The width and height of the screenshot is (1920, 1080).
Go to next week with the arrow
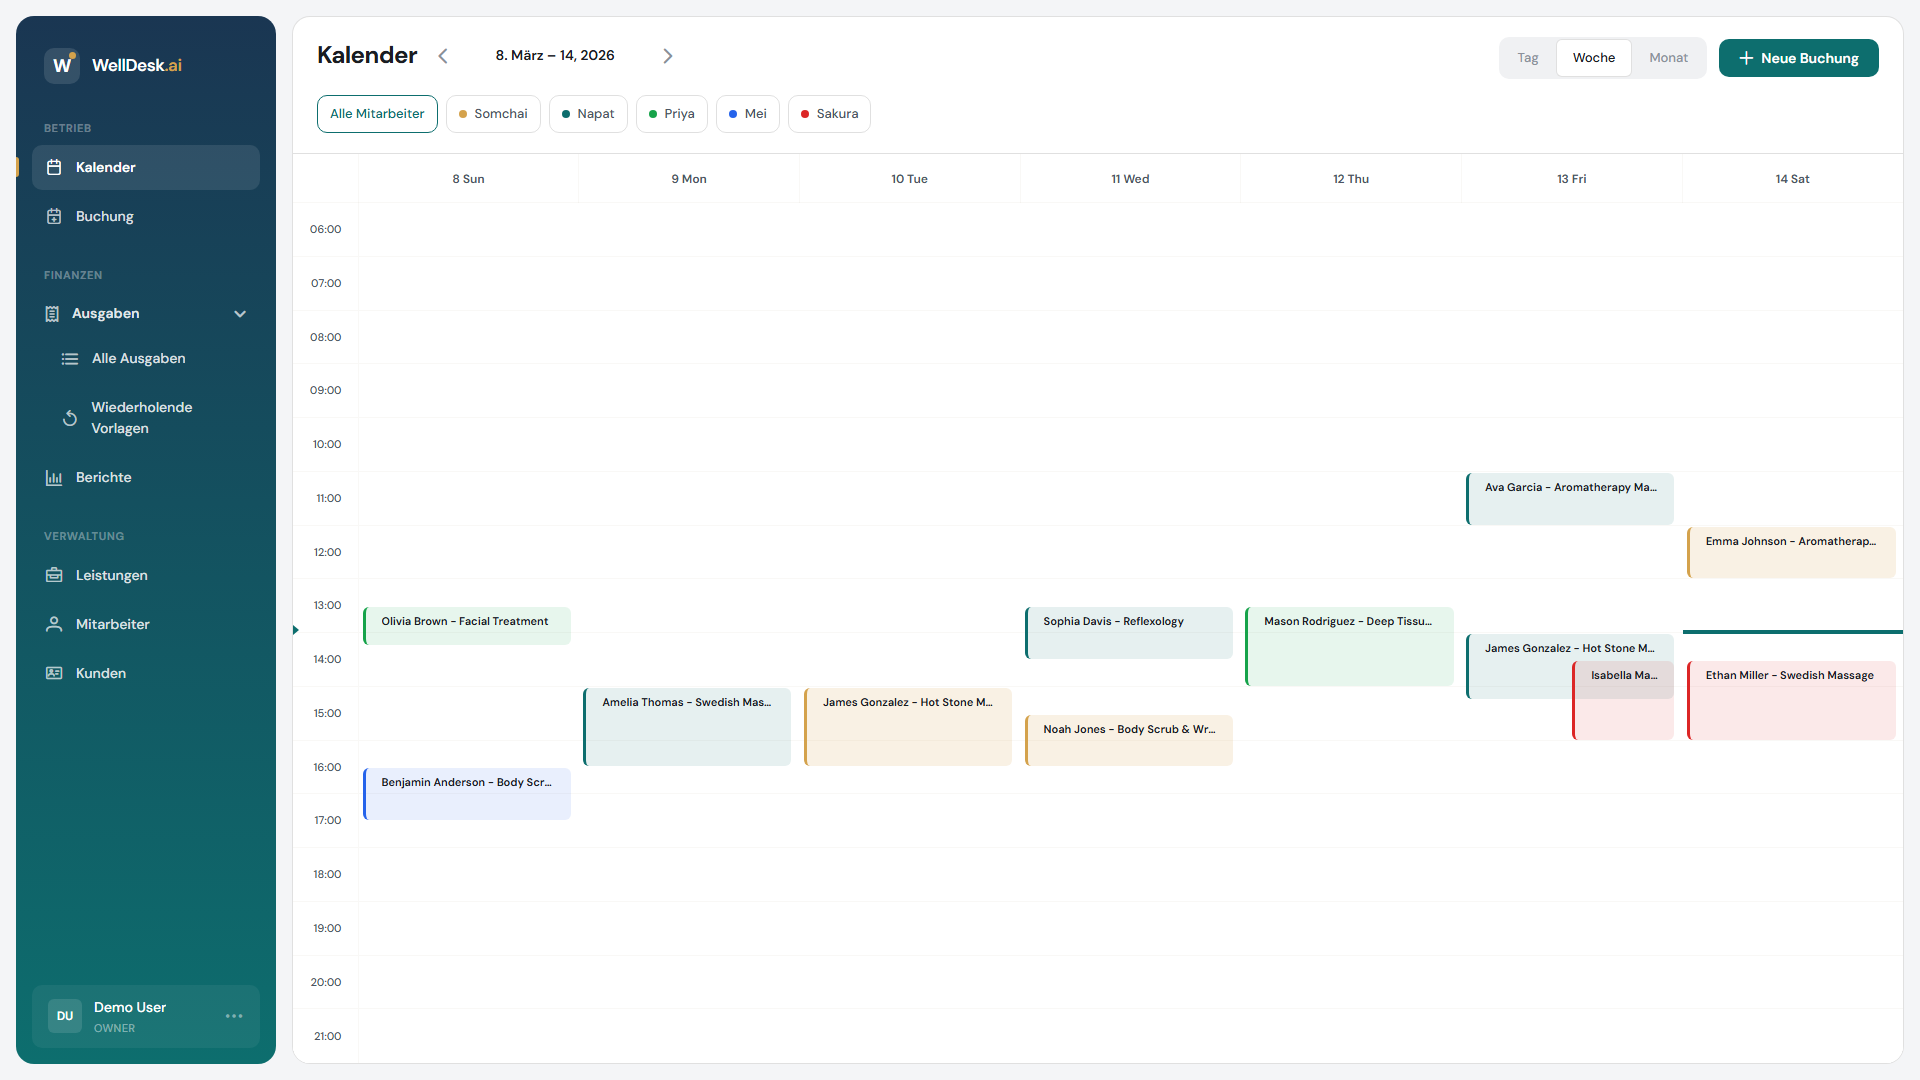point(668,56)
